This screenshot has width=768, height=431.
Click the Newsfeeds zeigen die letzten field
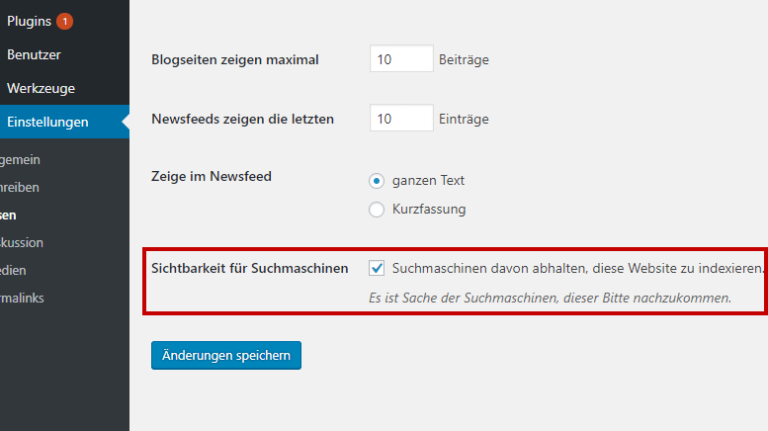click(x=402, y=118)
